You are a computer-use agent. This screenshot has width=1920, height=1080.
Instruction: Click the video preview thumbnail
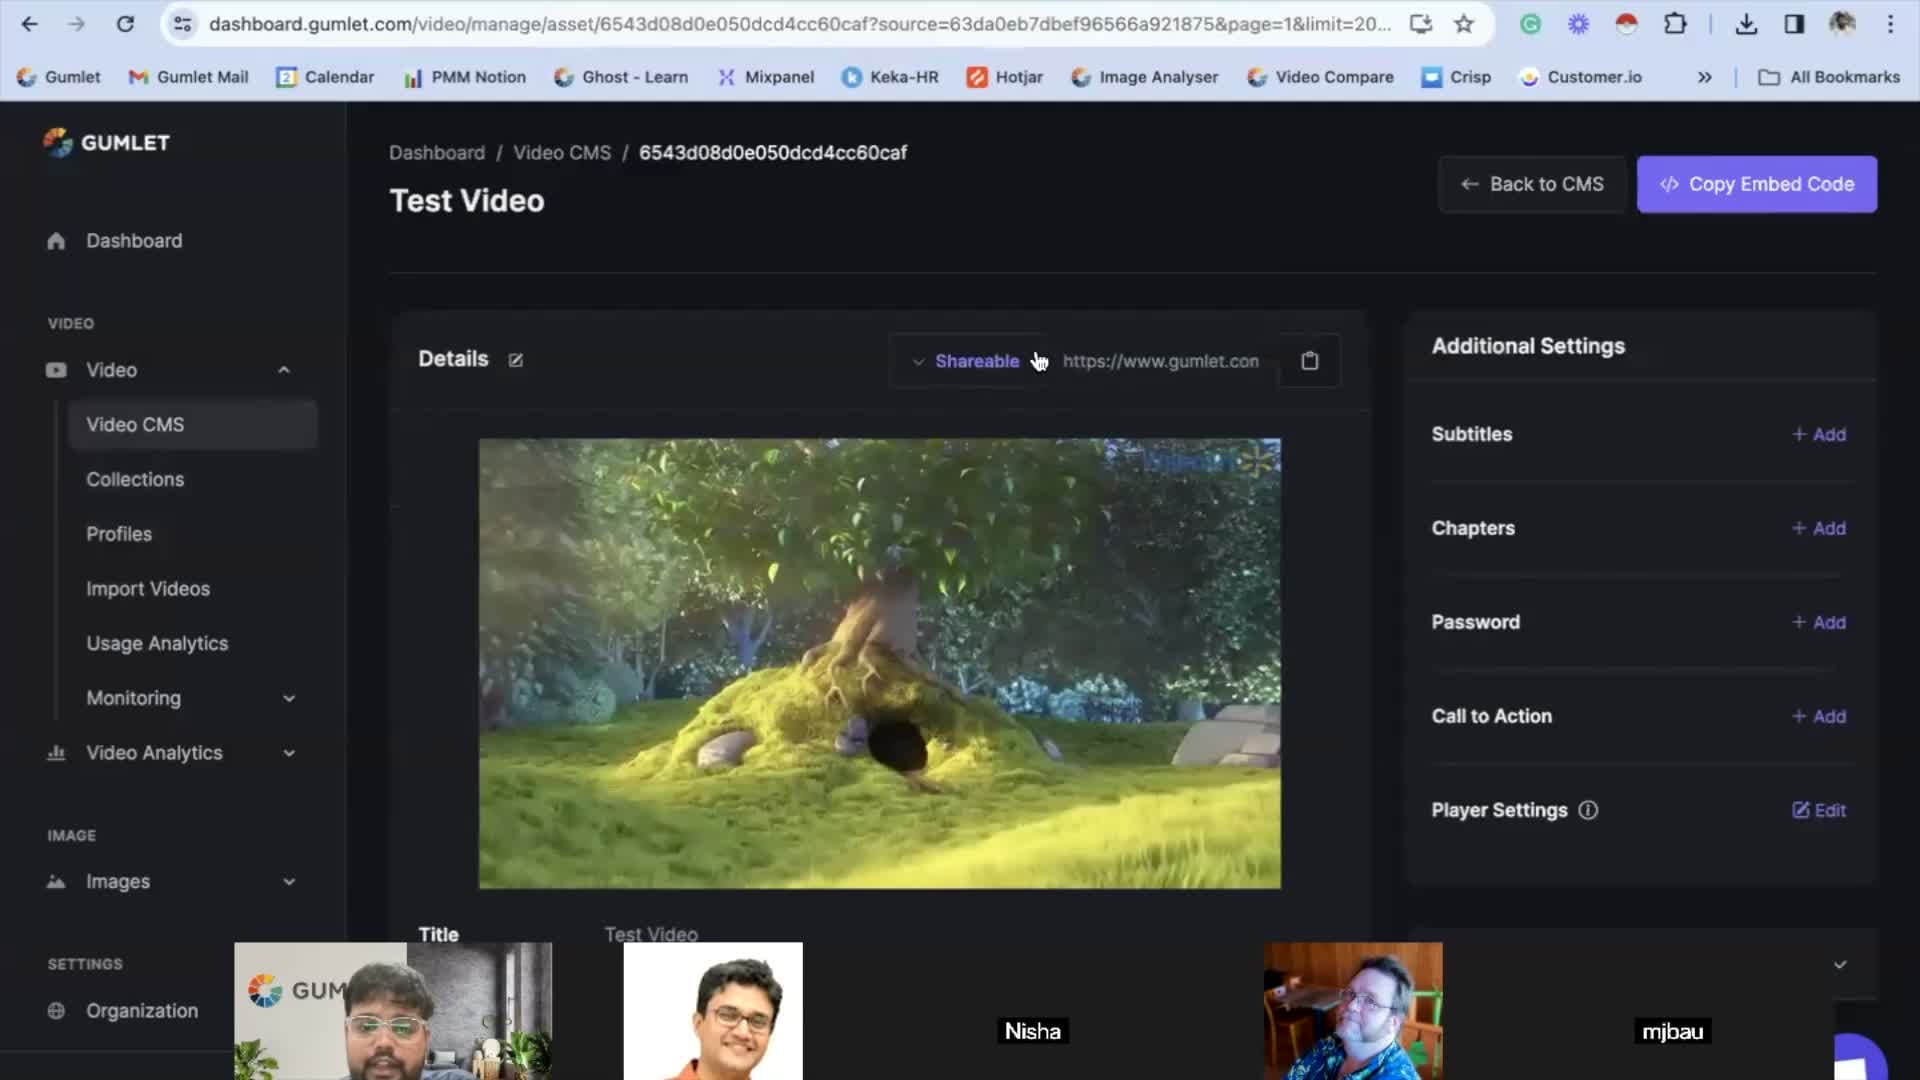(x=879, y=663)
